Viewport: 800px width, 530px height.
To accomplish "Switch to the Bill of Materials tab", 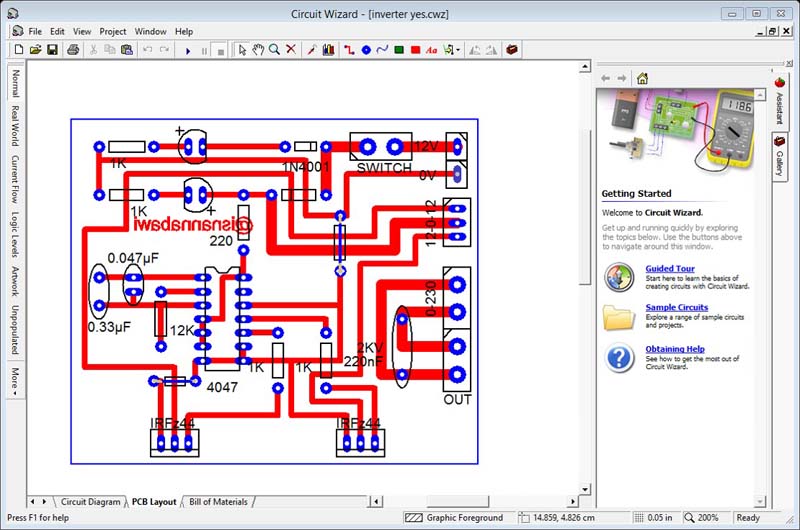I will (218, 502).
